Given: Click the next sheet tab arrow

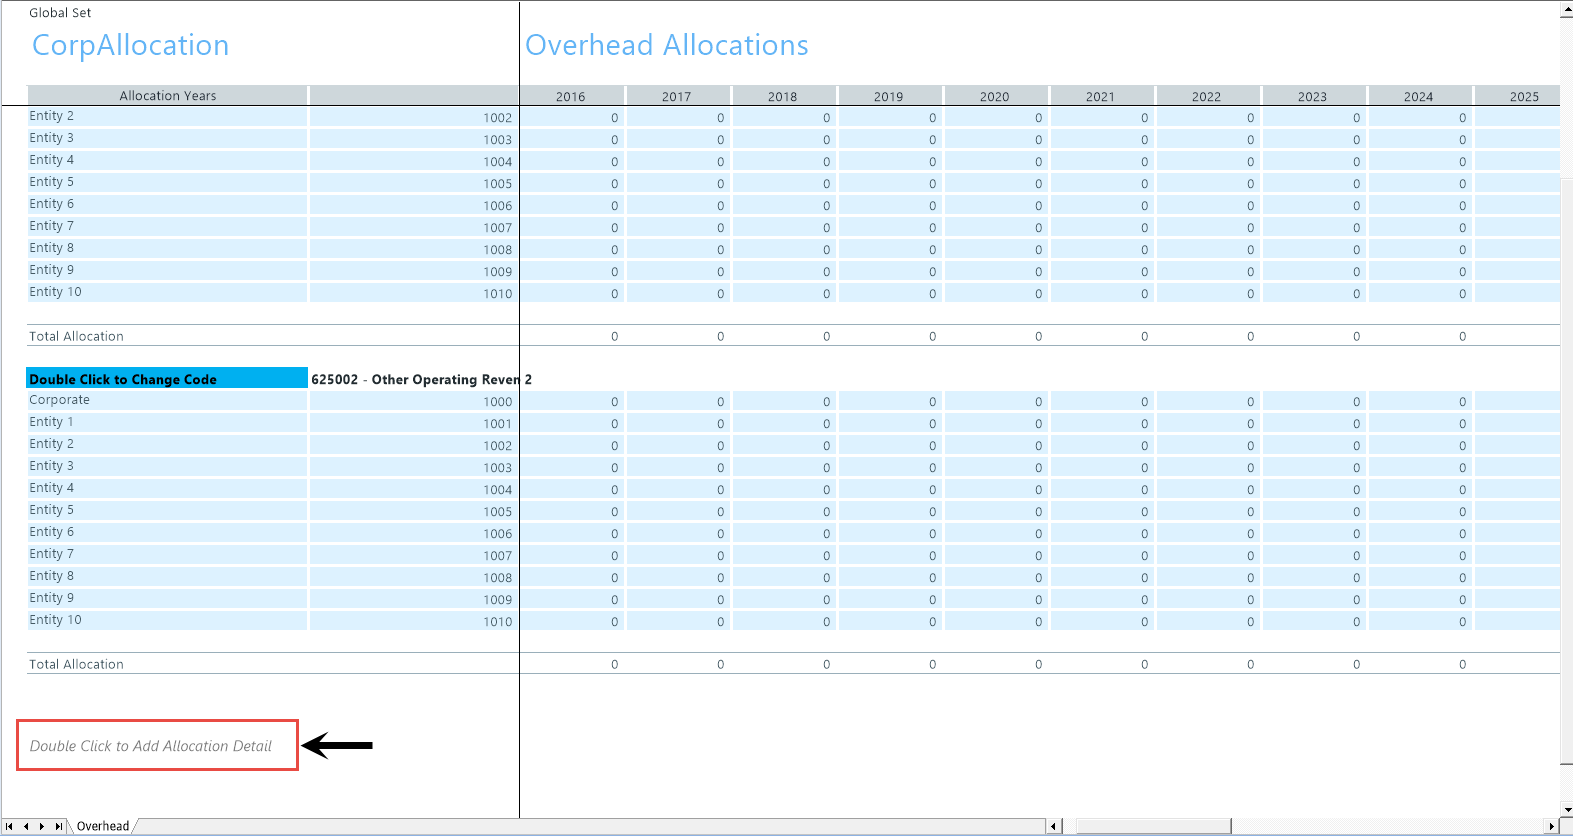Looking at the screenshot, I should pyautogui.click(x=42, y=826).
